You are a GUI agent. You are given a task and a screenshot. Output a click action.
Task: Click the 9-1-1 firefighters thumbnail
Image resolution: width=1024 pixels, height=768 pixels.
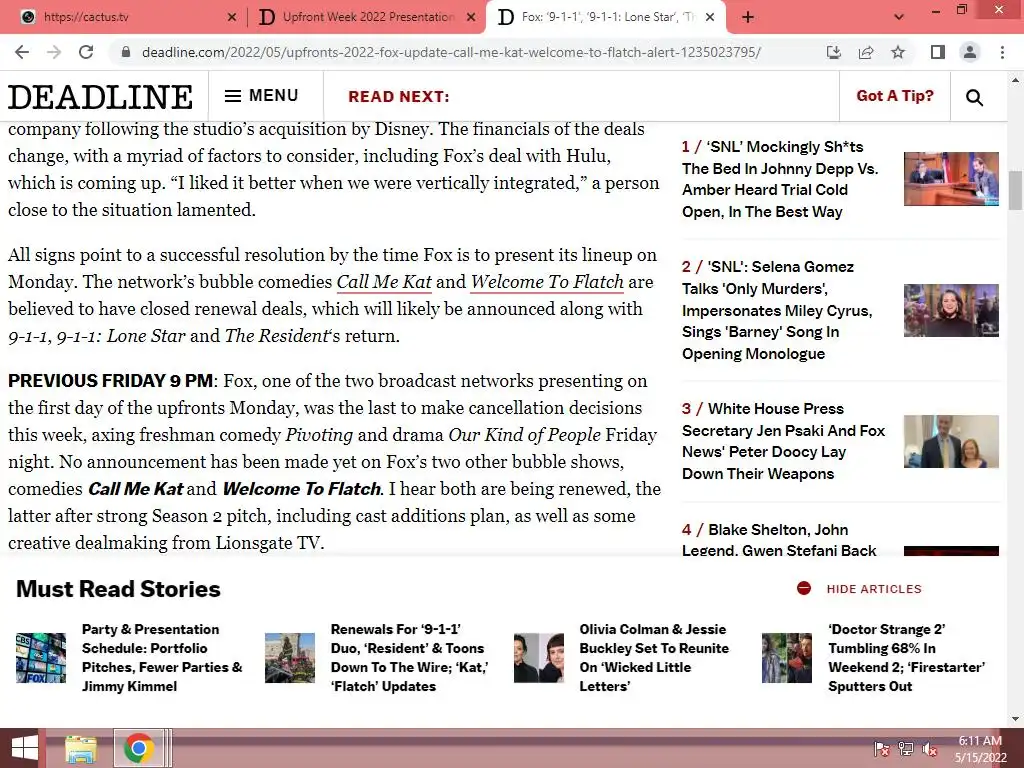point(290,658)
